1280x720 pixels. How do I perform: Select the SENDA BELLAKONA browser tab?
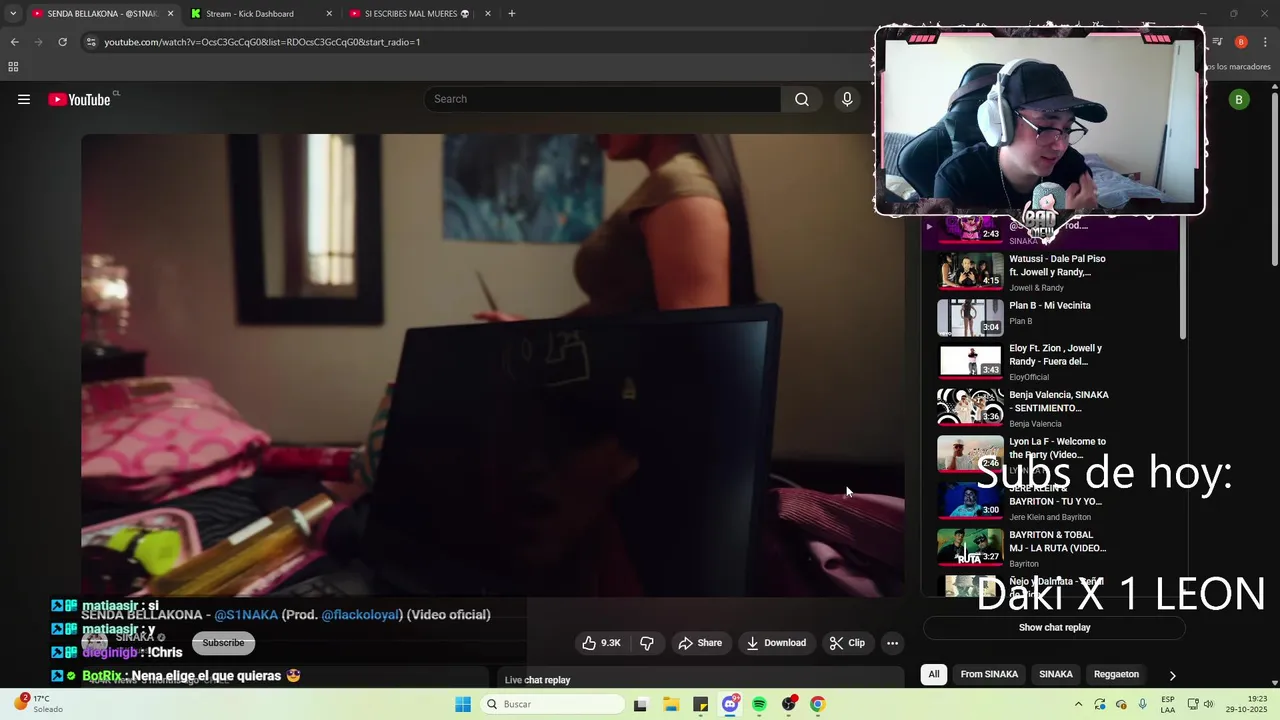(x=102, y=14)
